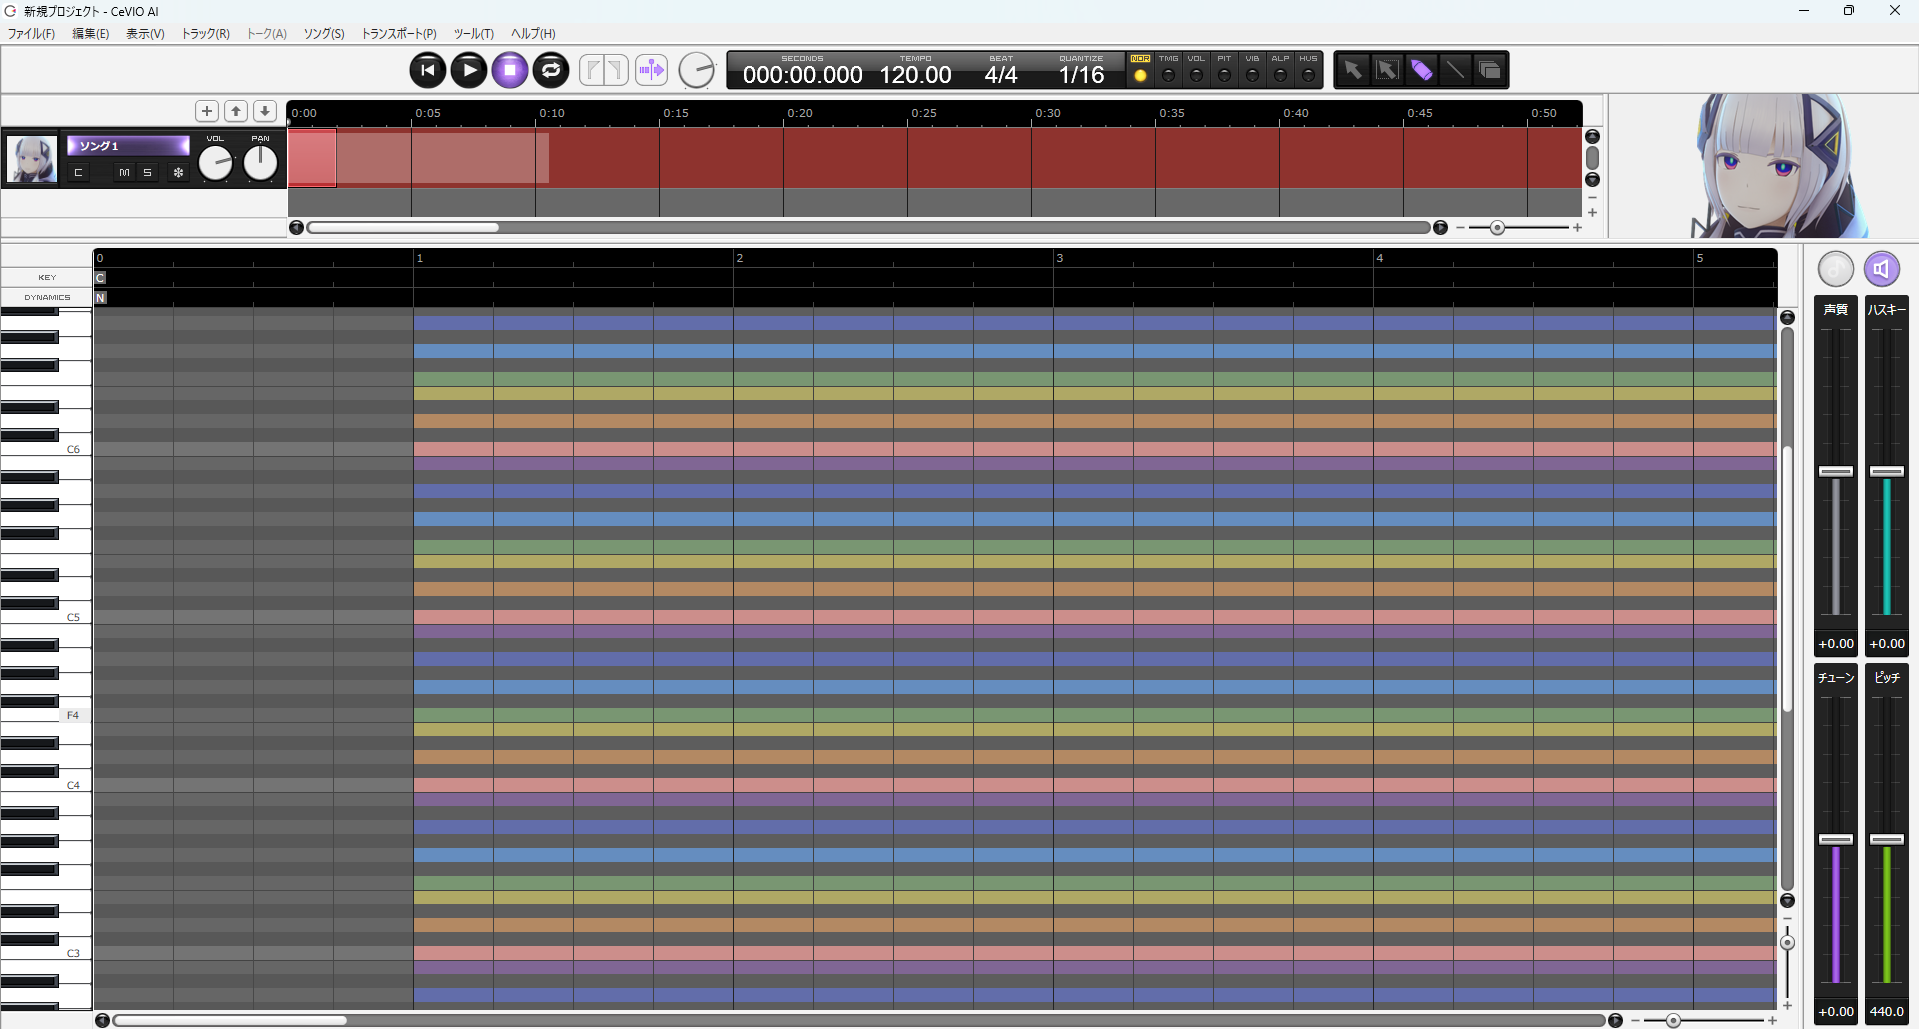1919x1029 pixels.
Task: Move track down with down arrow
Action: 265,111
